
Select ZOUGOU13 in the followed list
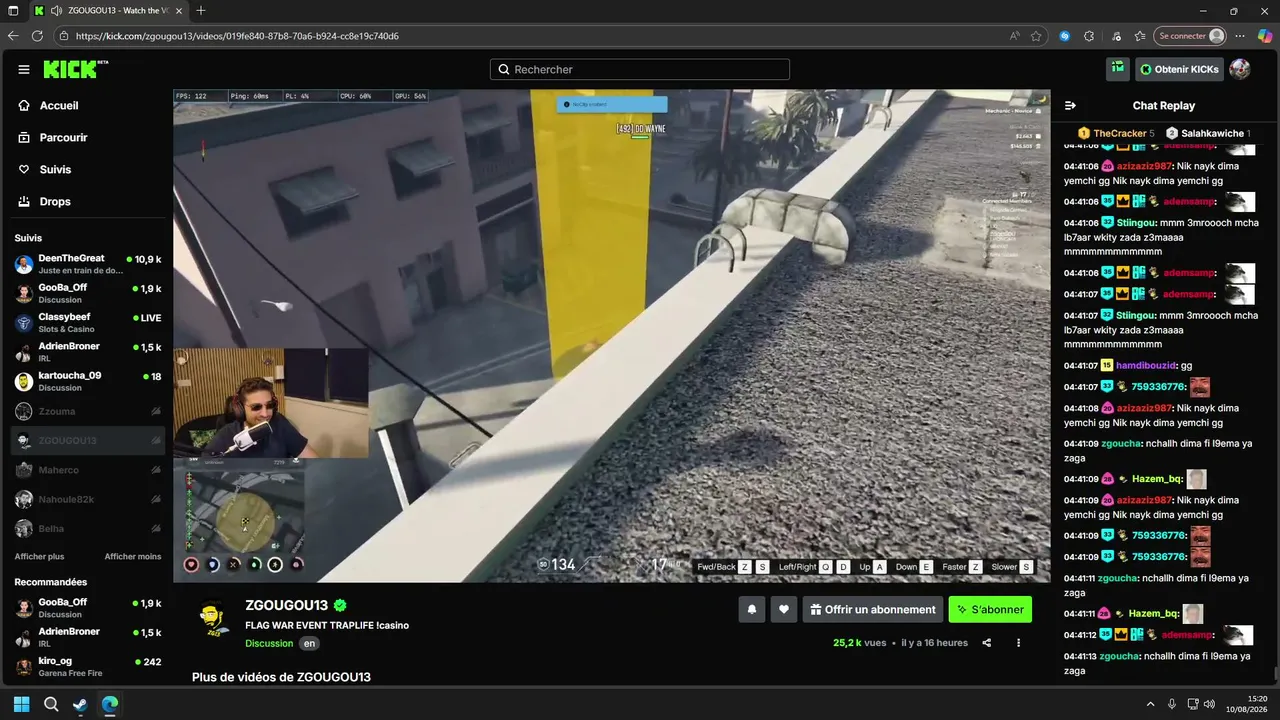click(88, 440)
